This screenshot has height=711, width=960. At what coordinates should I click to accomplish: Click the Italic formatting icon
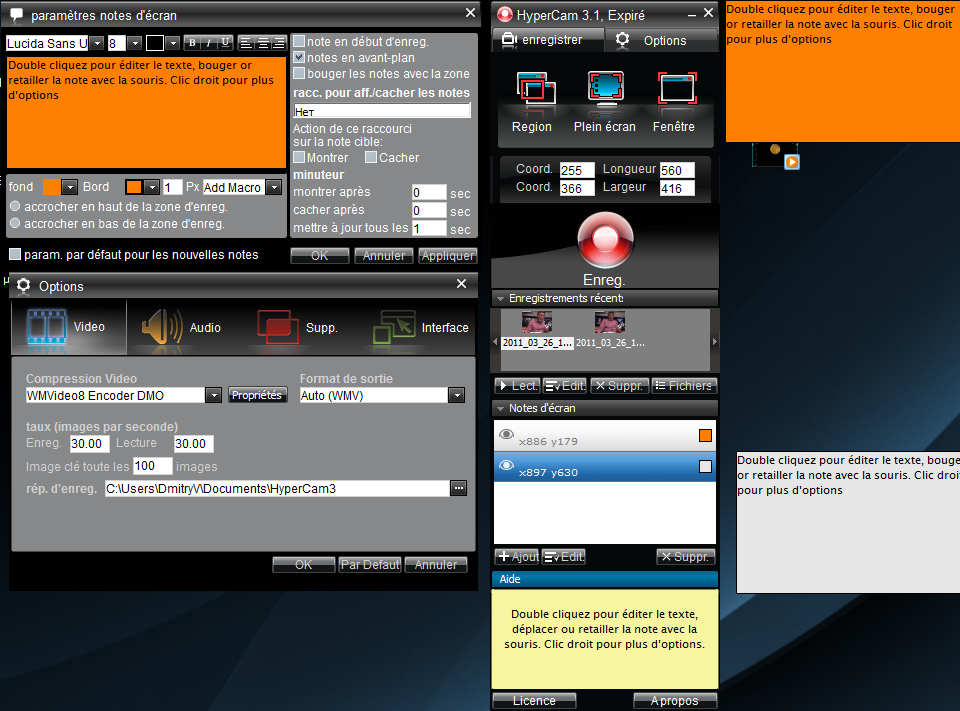coord(209,43)
